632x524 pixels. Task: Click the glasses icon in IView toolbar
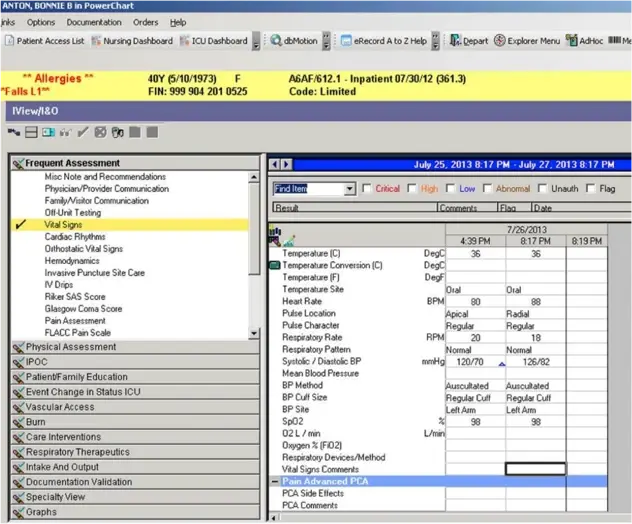coord(65,132)
